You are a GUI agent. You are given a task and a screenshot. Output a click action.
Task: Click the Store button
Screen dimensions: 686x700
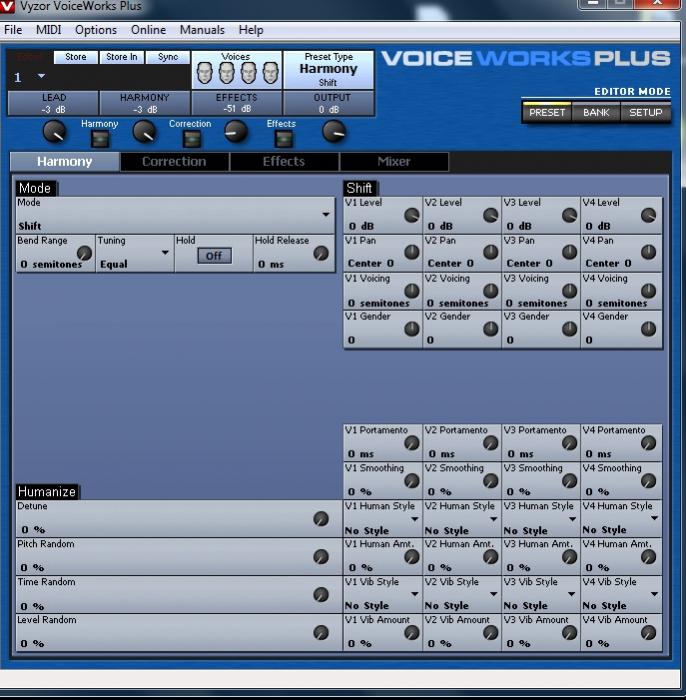pyautogui.click(x=75, y=57)
